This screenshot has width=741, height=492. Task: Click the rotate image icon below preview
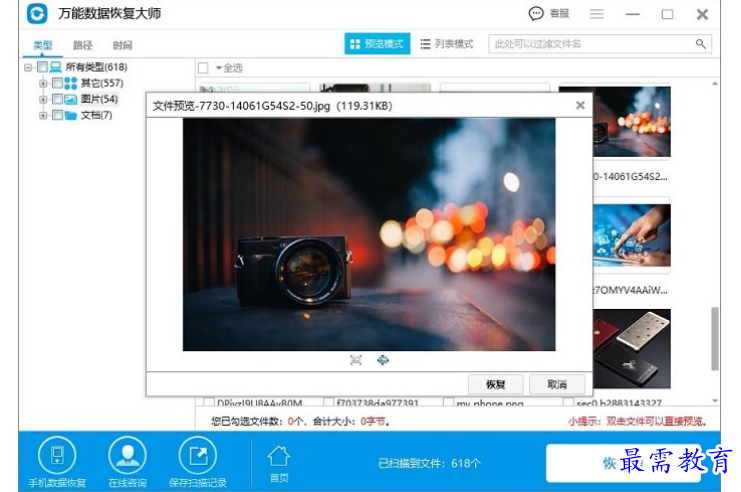(x=383, y=360)
